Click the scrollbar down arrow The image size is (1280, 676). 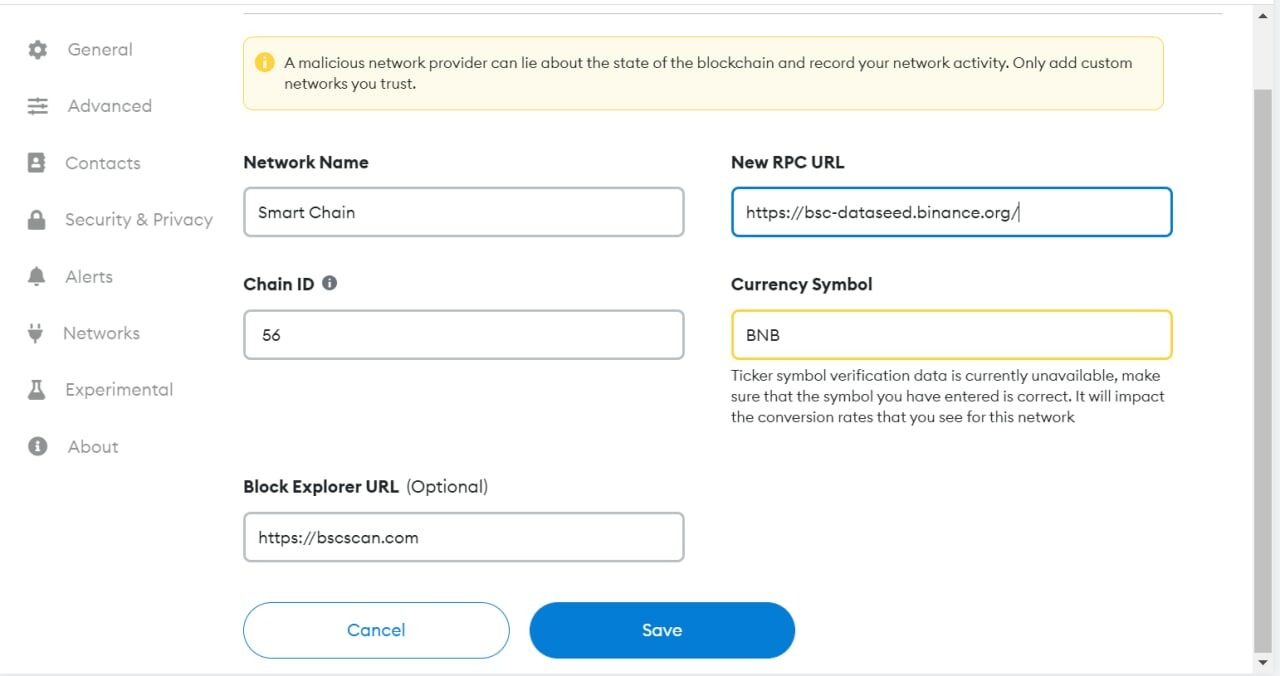(x=1263, y=662)
